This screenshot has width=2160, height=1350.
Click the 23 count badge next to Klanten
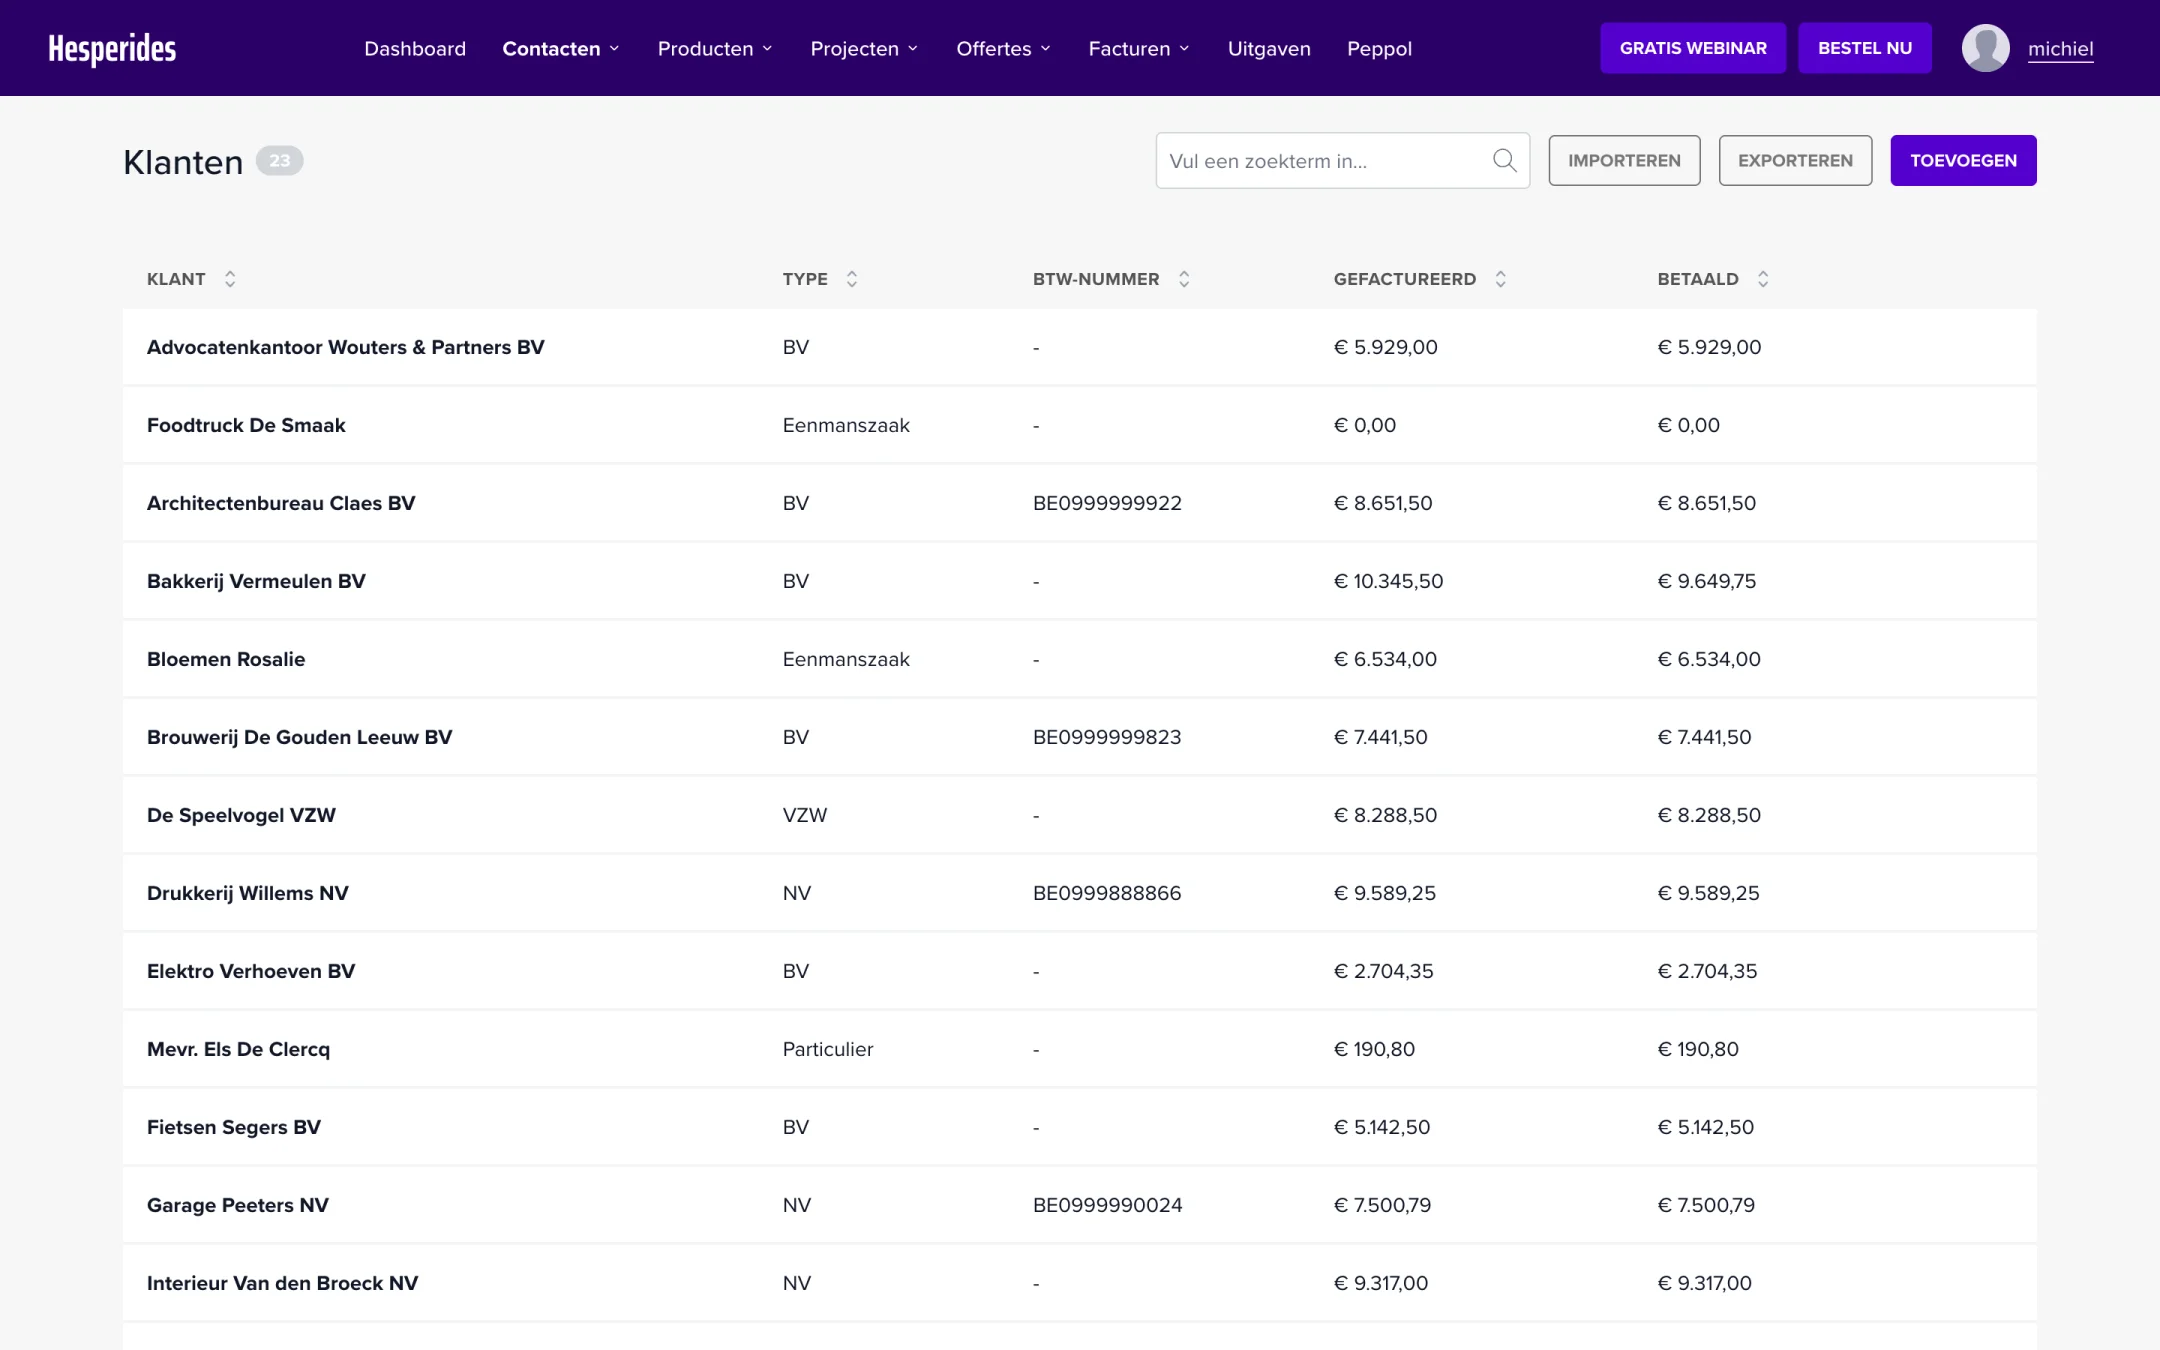(280, 160)
